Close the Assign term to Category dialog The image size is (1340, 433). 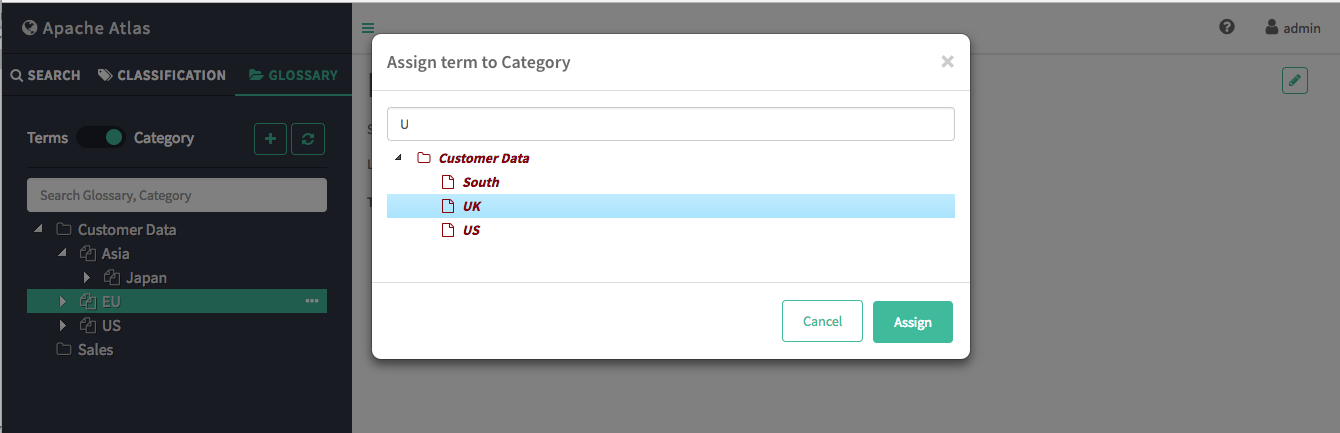coord(947,62)
